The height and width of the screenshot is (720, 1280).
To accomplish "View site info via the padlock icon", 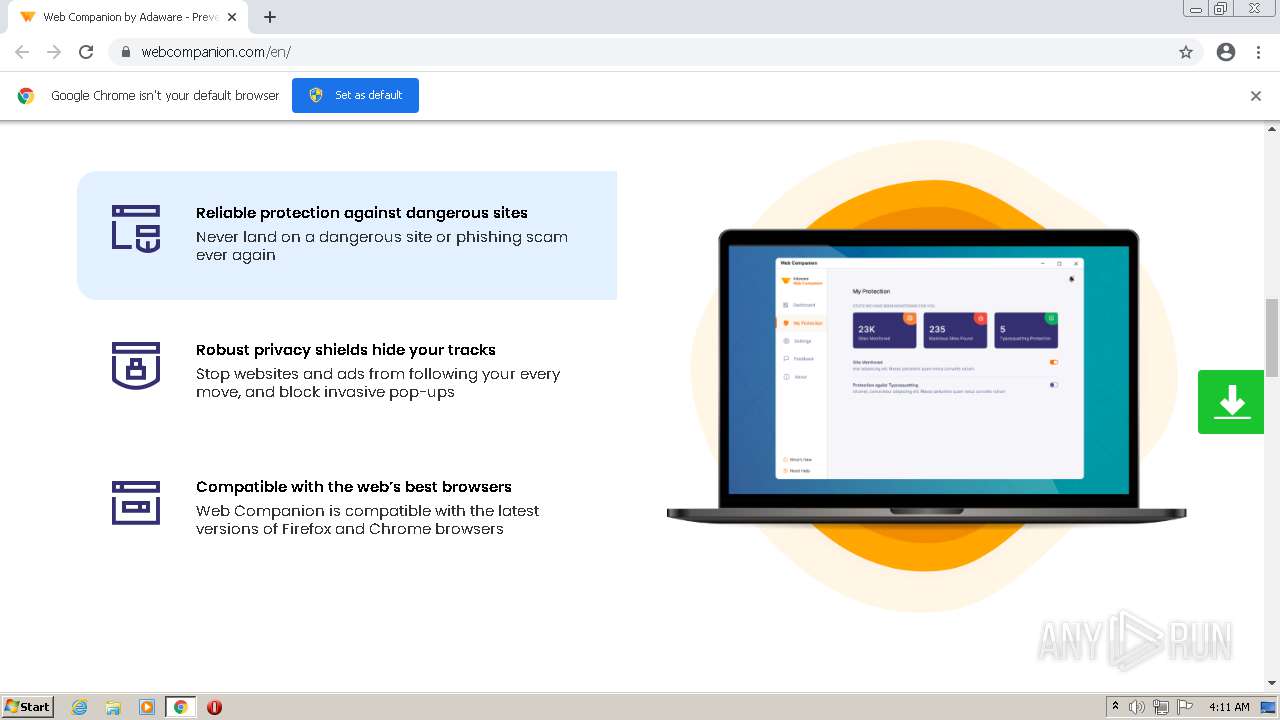I will click(126, 52).
